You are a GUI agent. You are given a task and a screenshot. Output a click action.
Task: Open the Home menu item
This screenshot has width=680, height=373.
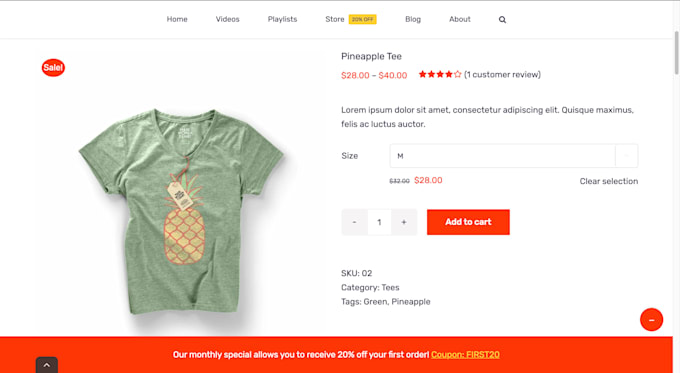click(x=177, y=19)
